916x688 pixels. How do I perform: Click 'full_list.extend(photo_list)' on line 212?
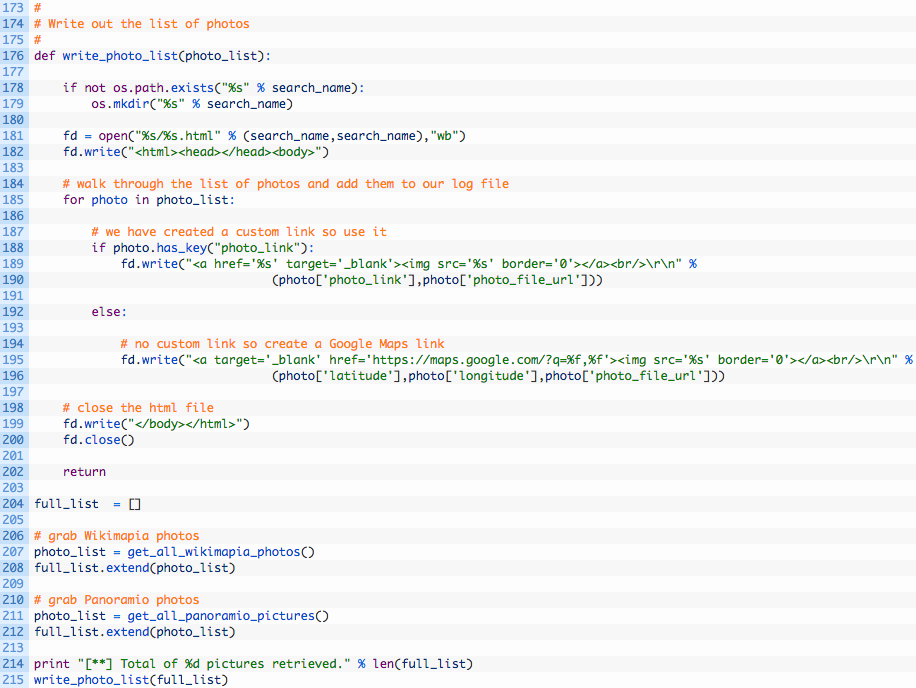click(x=134, y=632)
